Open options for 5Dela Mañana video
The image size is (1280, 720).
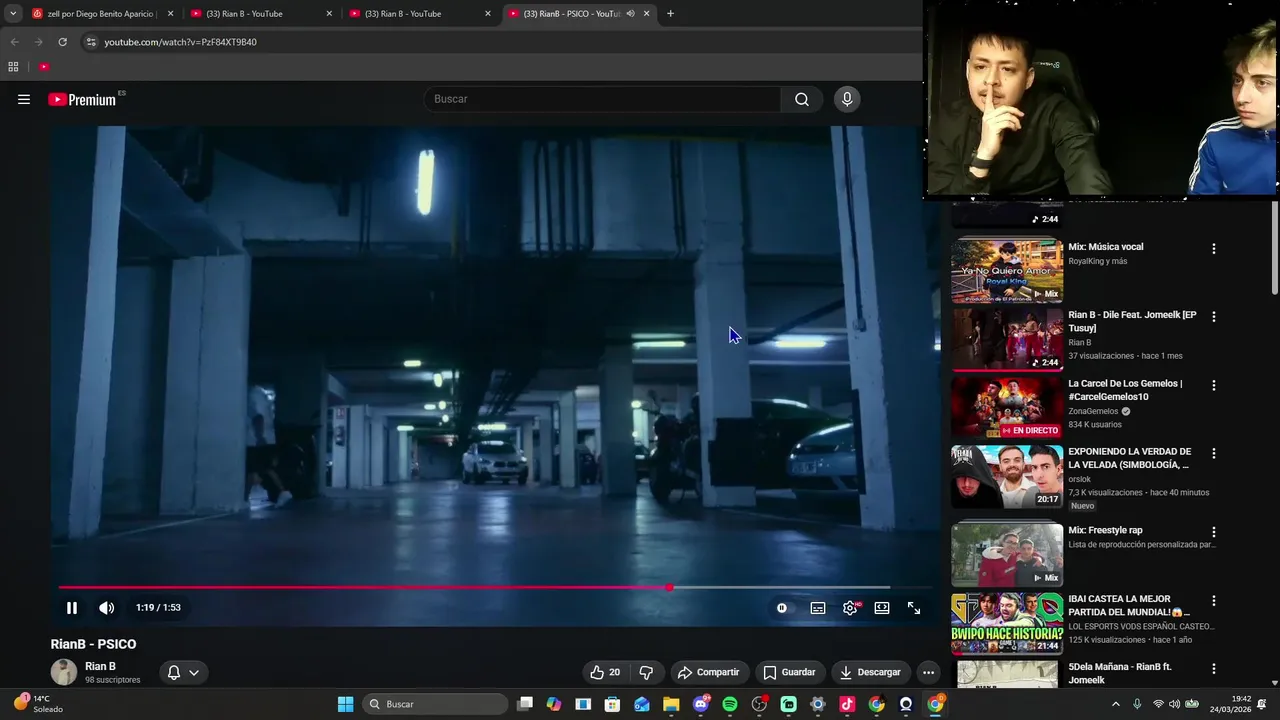tap(1214, 669)
